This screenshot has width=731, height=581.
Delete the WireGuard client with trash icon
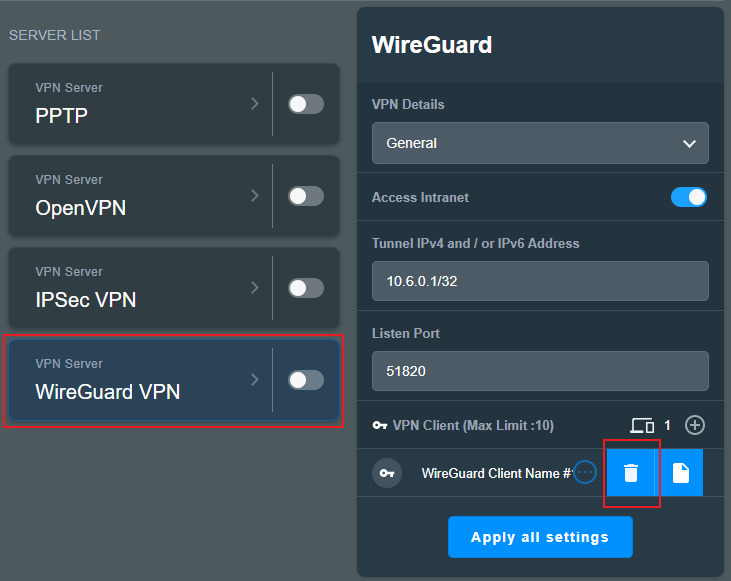click(630, 473)
